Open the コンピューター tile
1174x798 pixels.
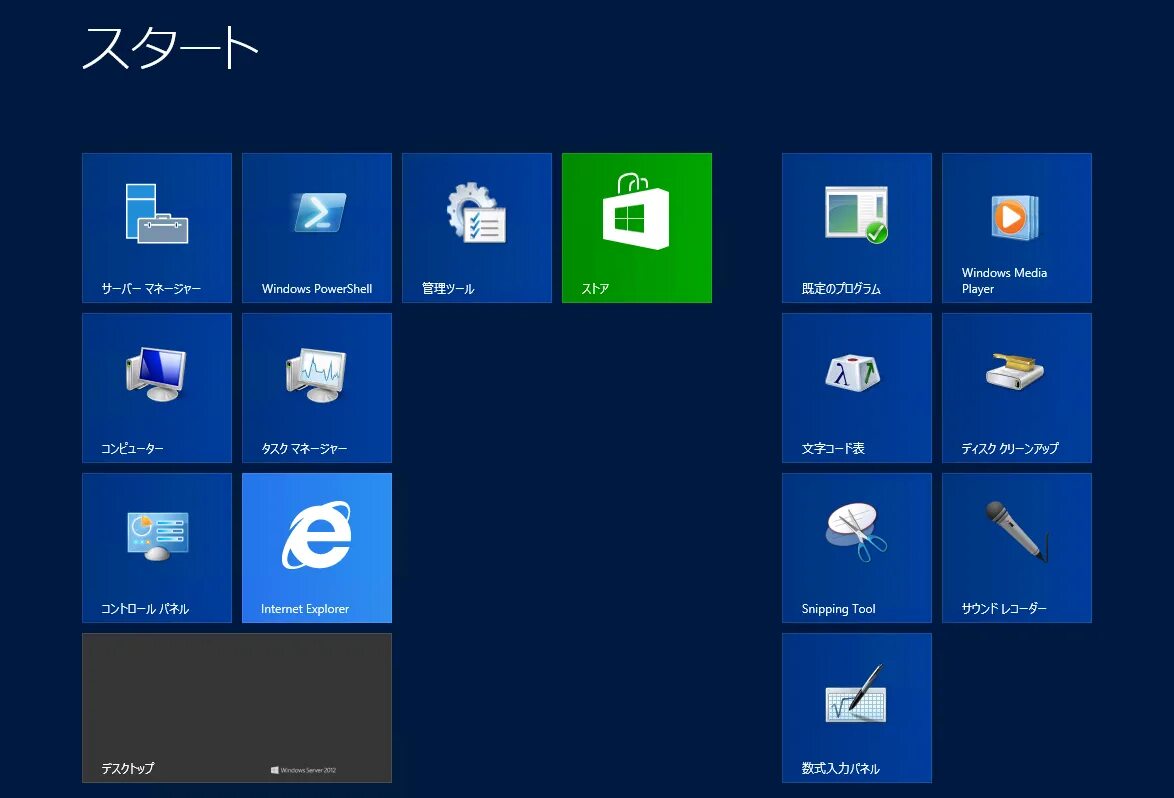coord(156,388)
